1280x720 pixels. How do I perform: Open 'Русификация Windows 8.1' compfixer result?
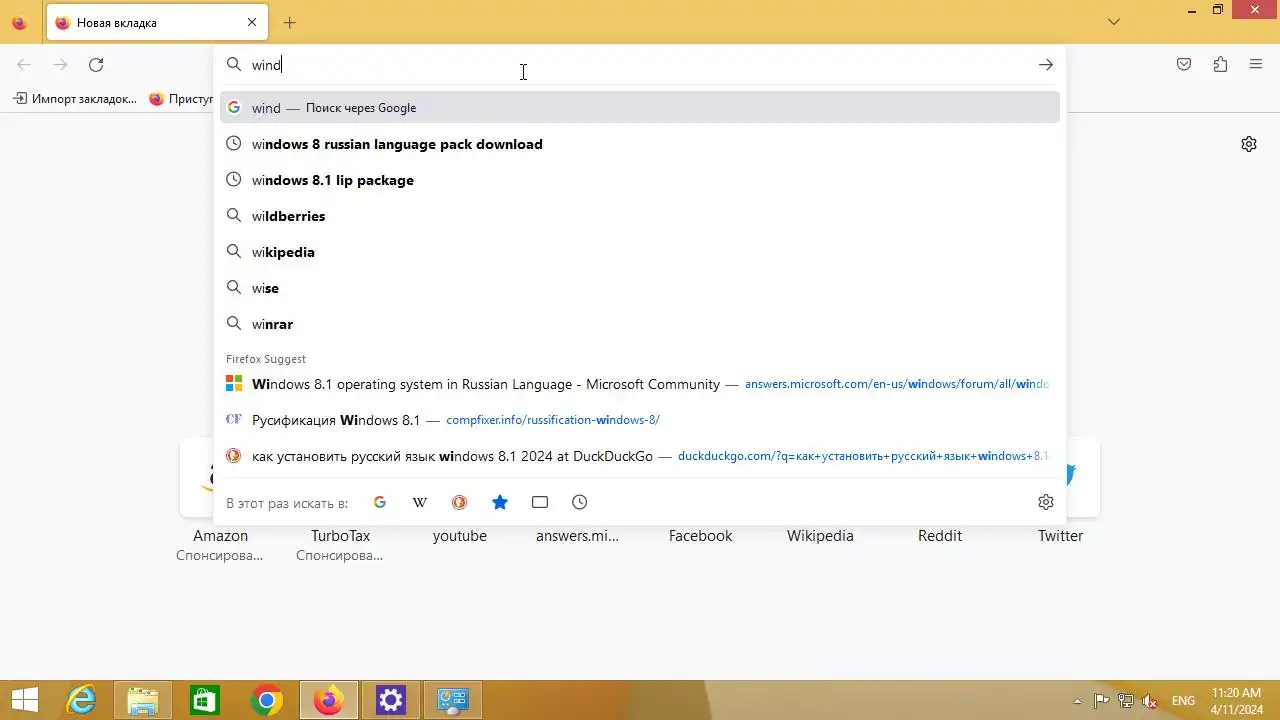[640, 419]
